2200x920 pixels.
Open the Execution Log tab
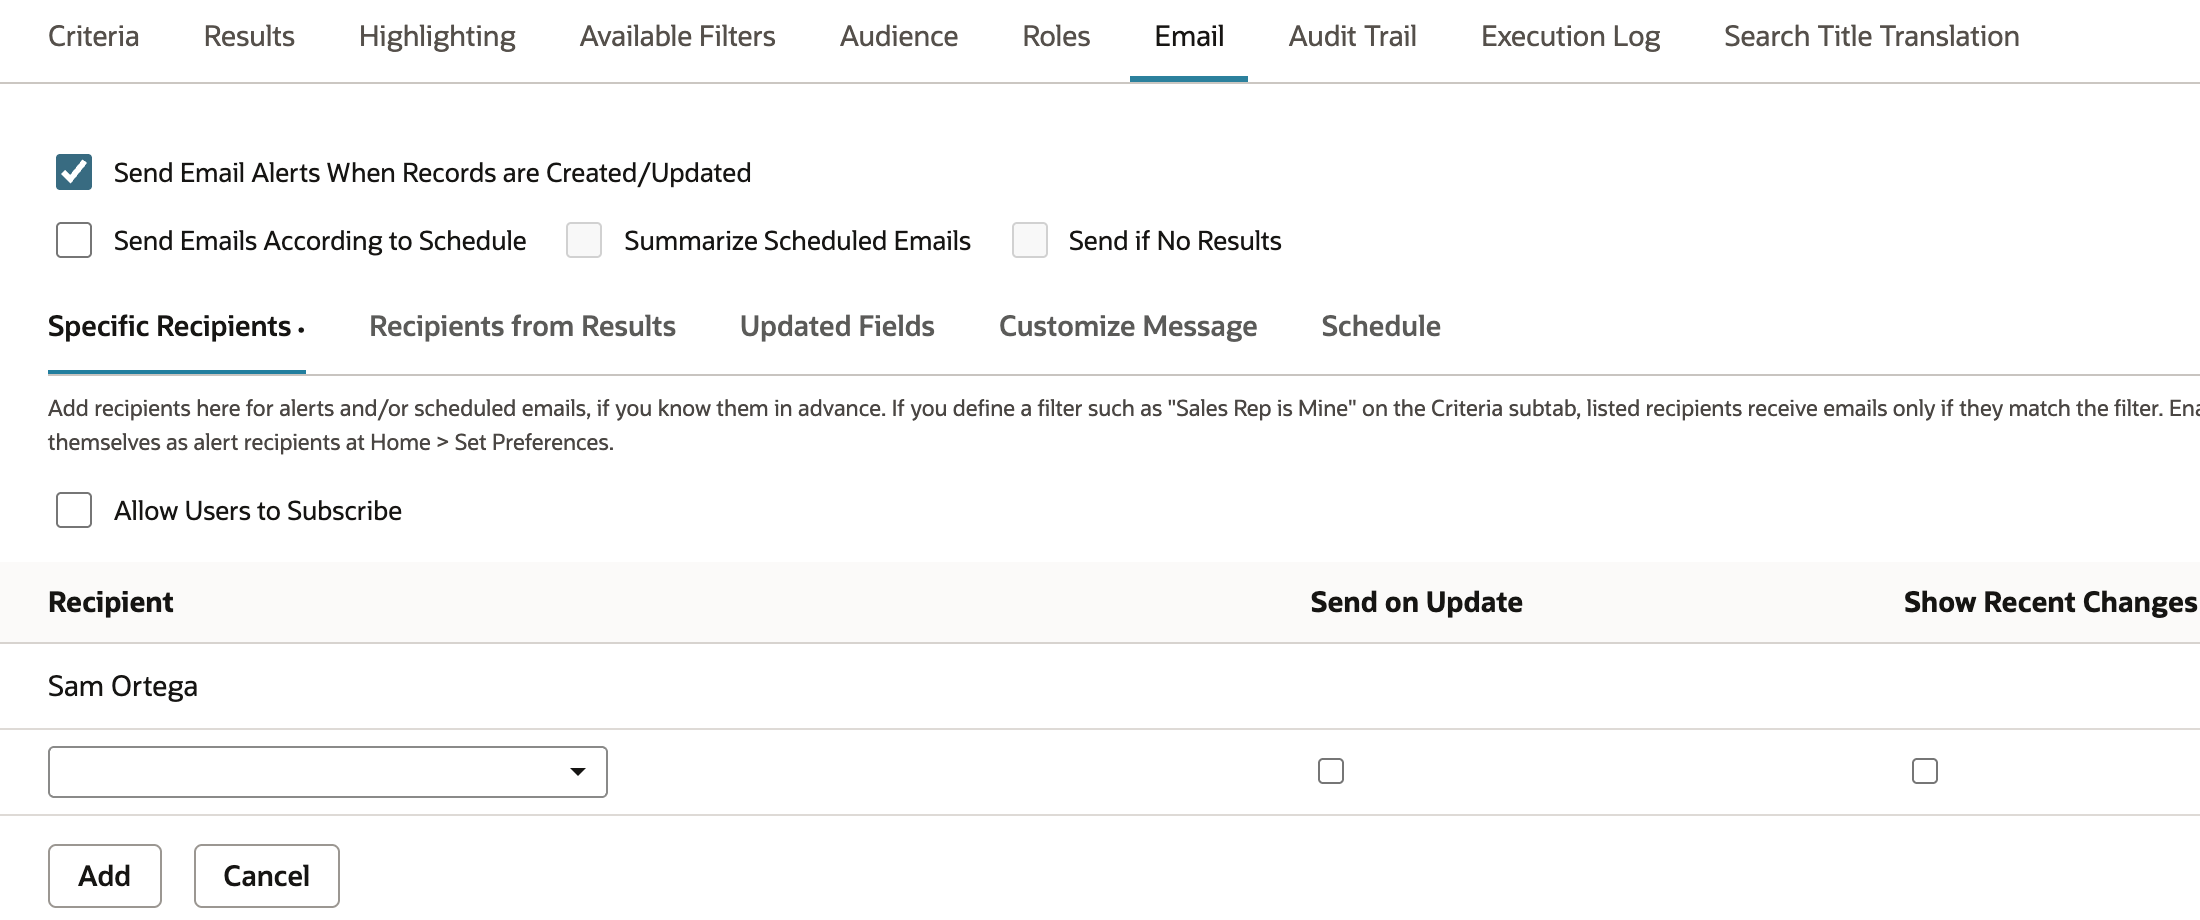click(1570, 37)
